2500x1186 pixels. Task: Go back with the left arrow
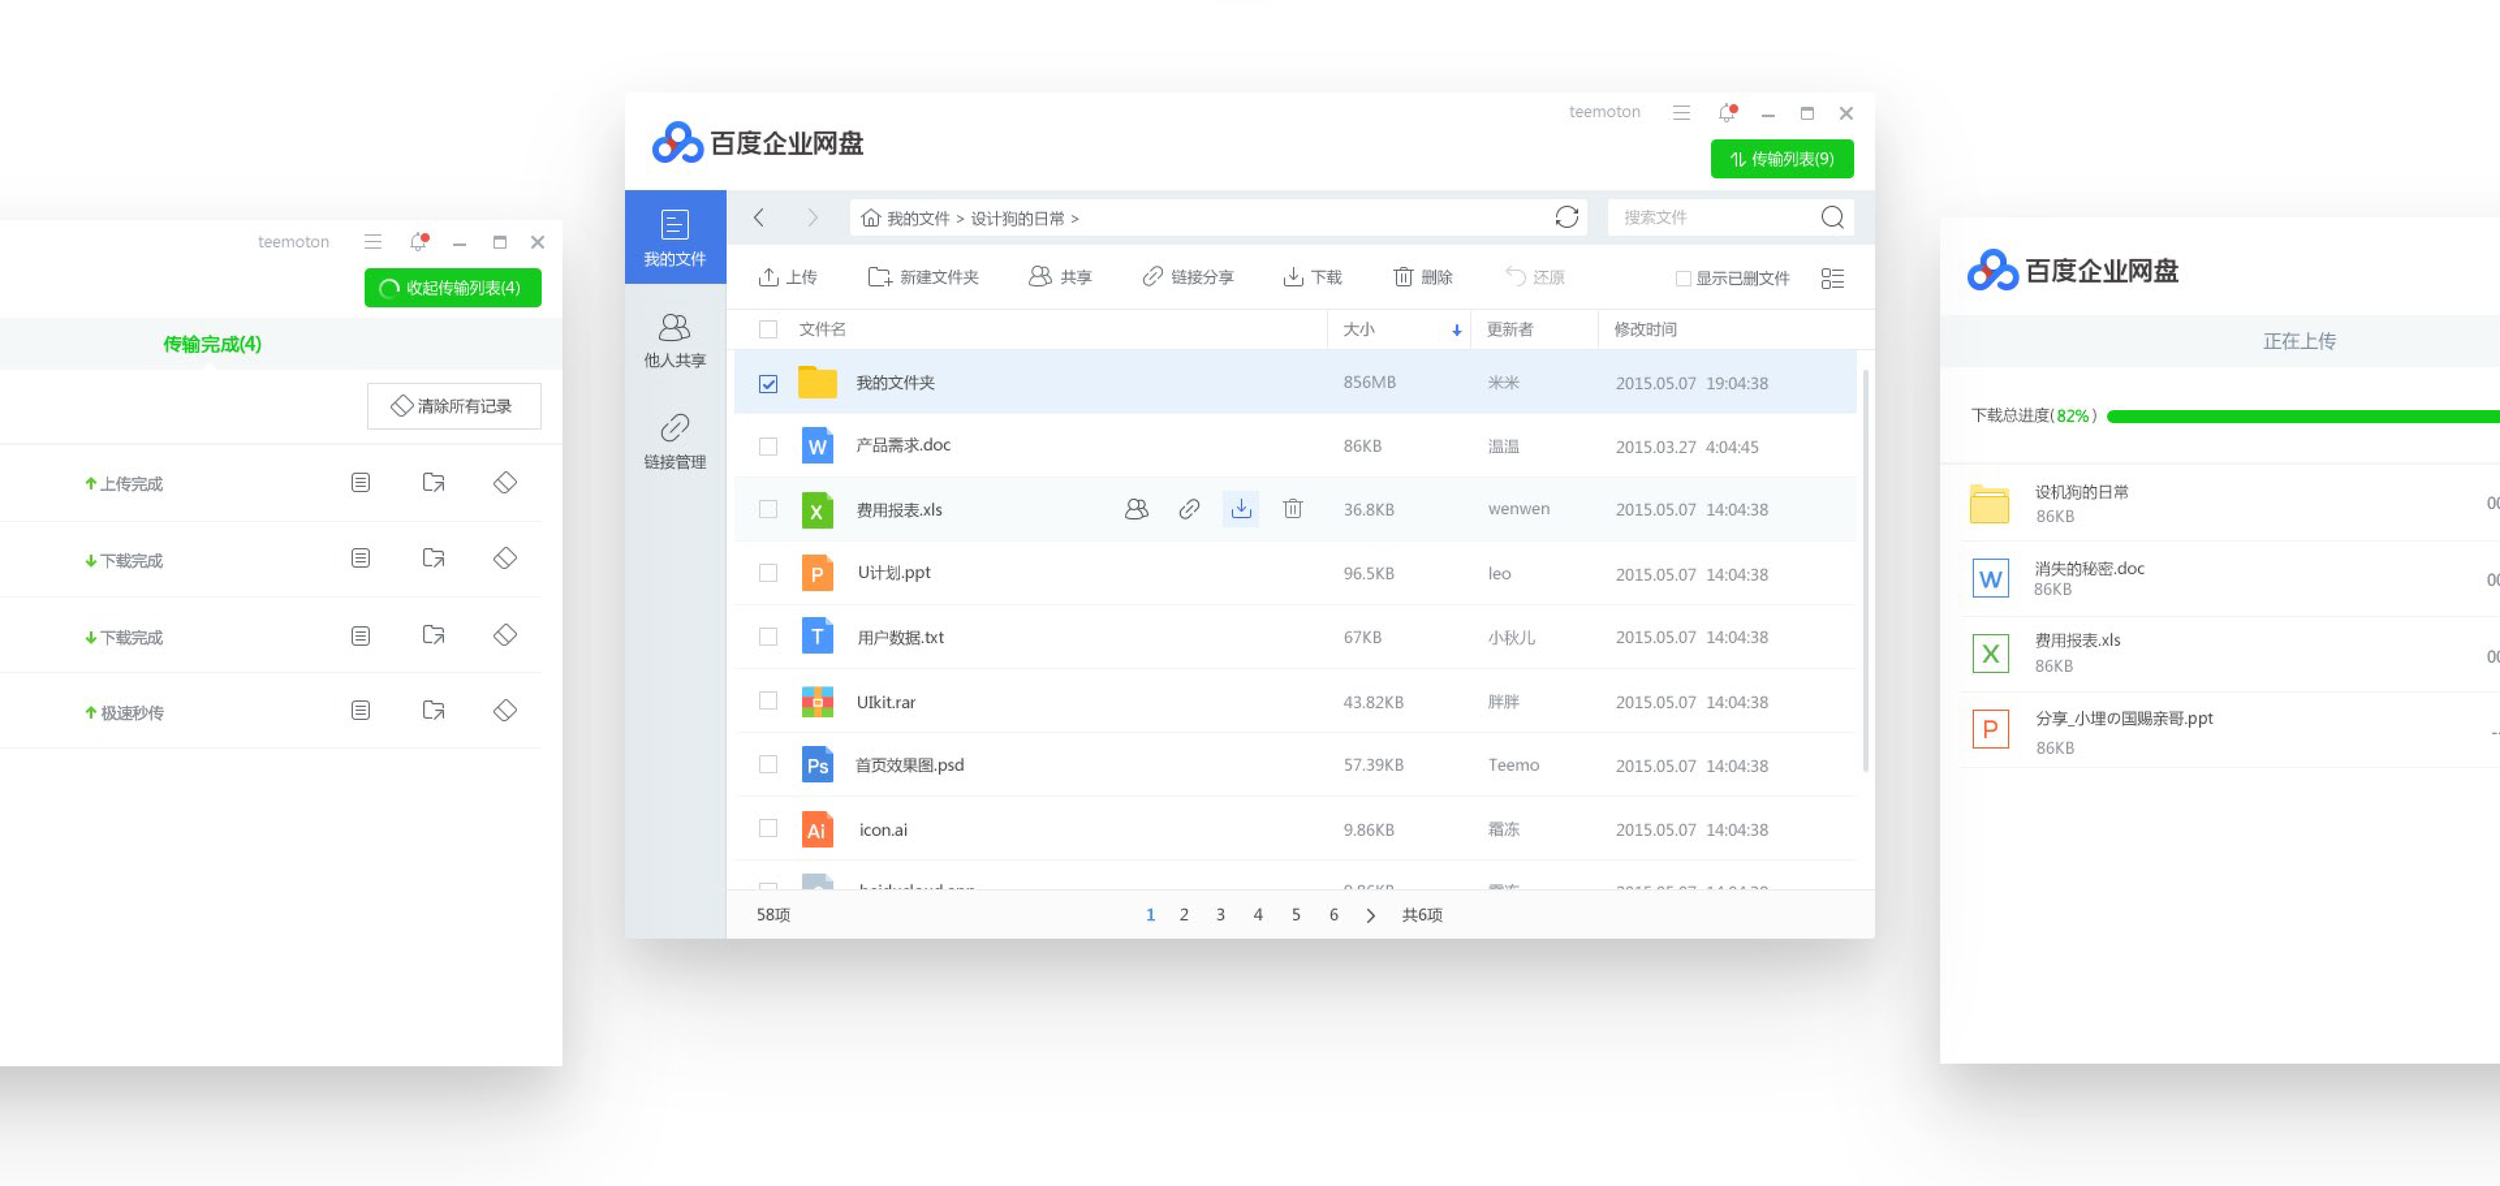point(759,217)
